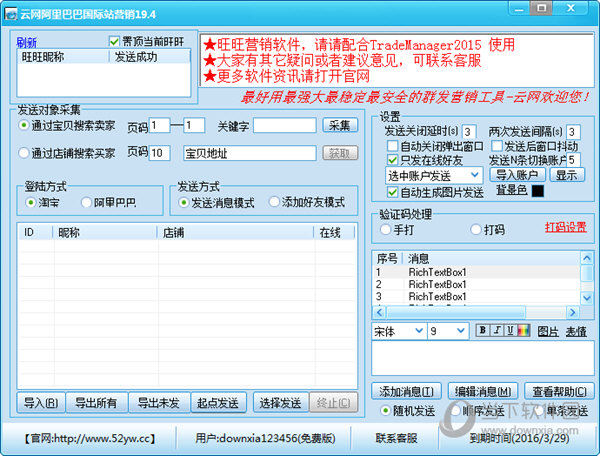This screenshot has width=600, height=456.
Task: Click the 旺旺昵称 column header
Action: point(63,57)
